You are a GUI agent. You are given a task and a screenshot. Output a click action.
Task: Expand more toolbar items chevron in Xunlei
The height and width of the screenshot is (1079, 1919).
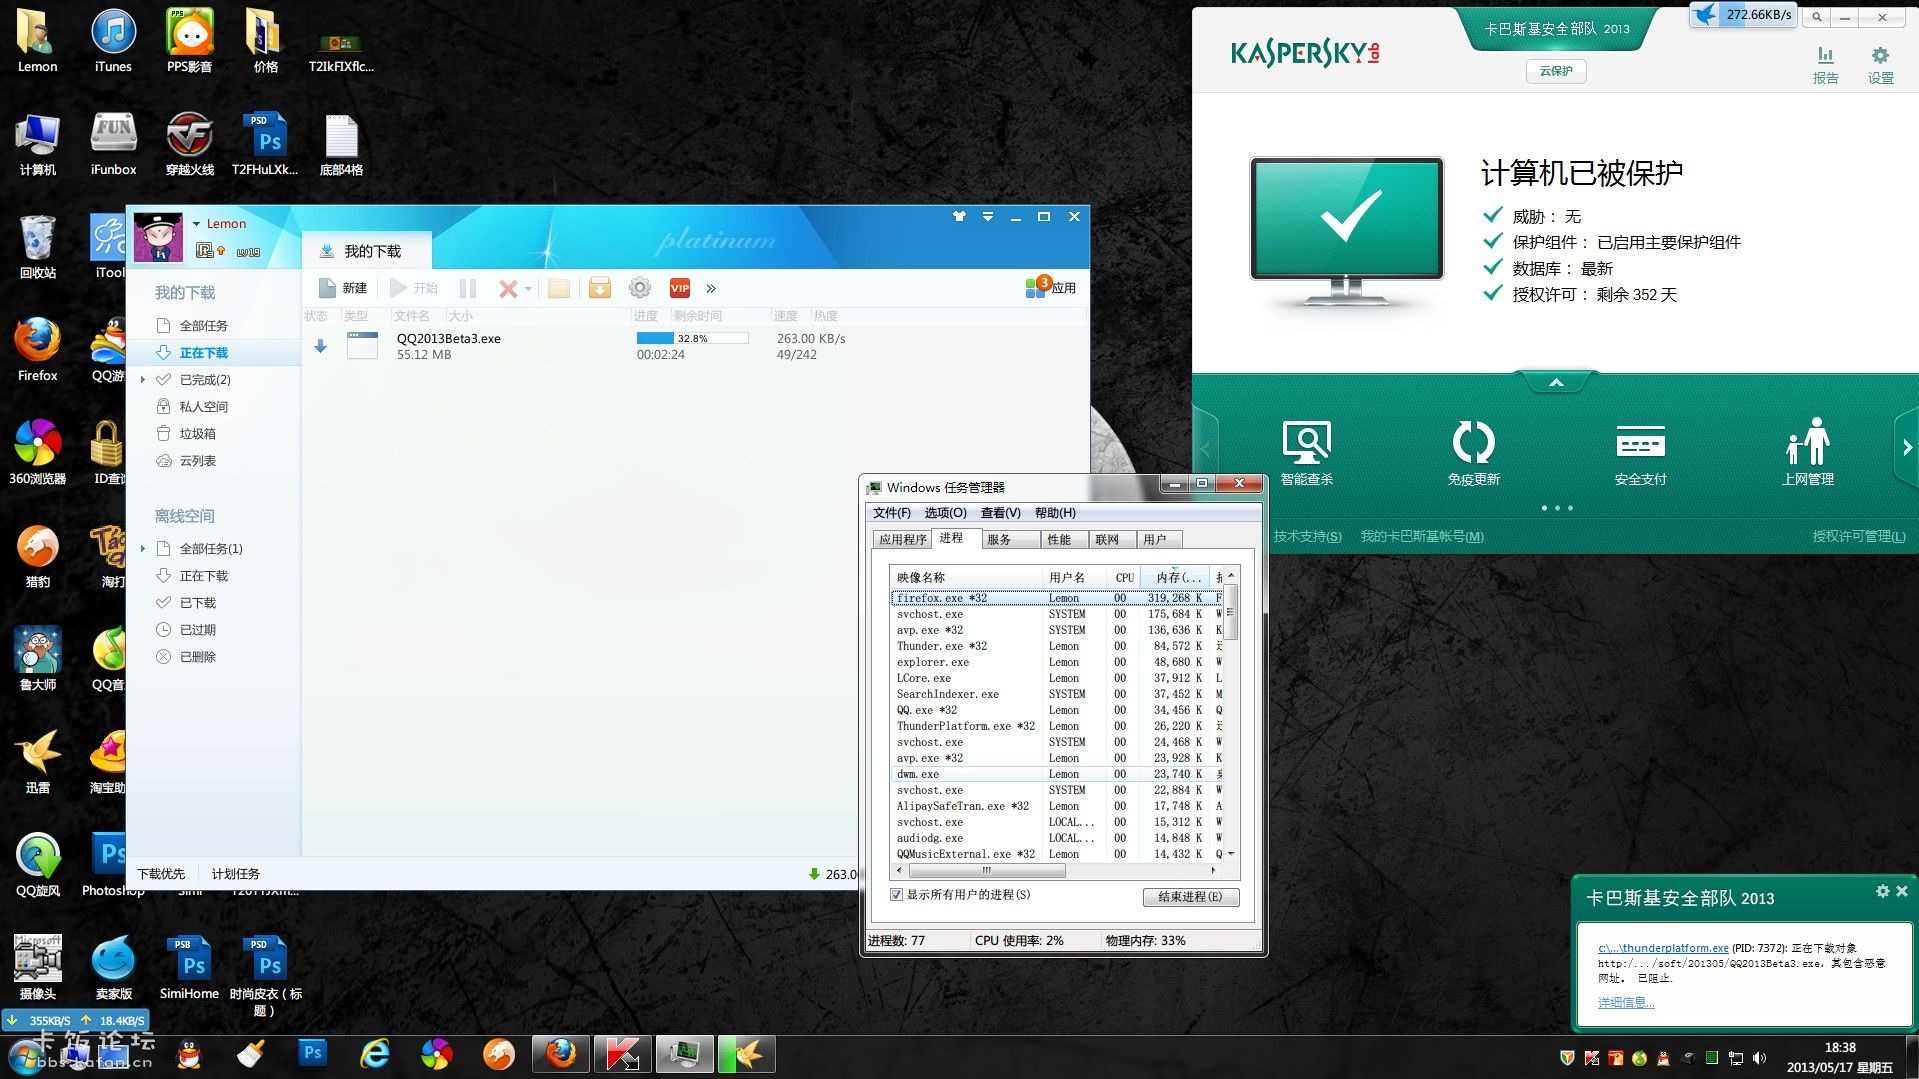tap(711, 289)
